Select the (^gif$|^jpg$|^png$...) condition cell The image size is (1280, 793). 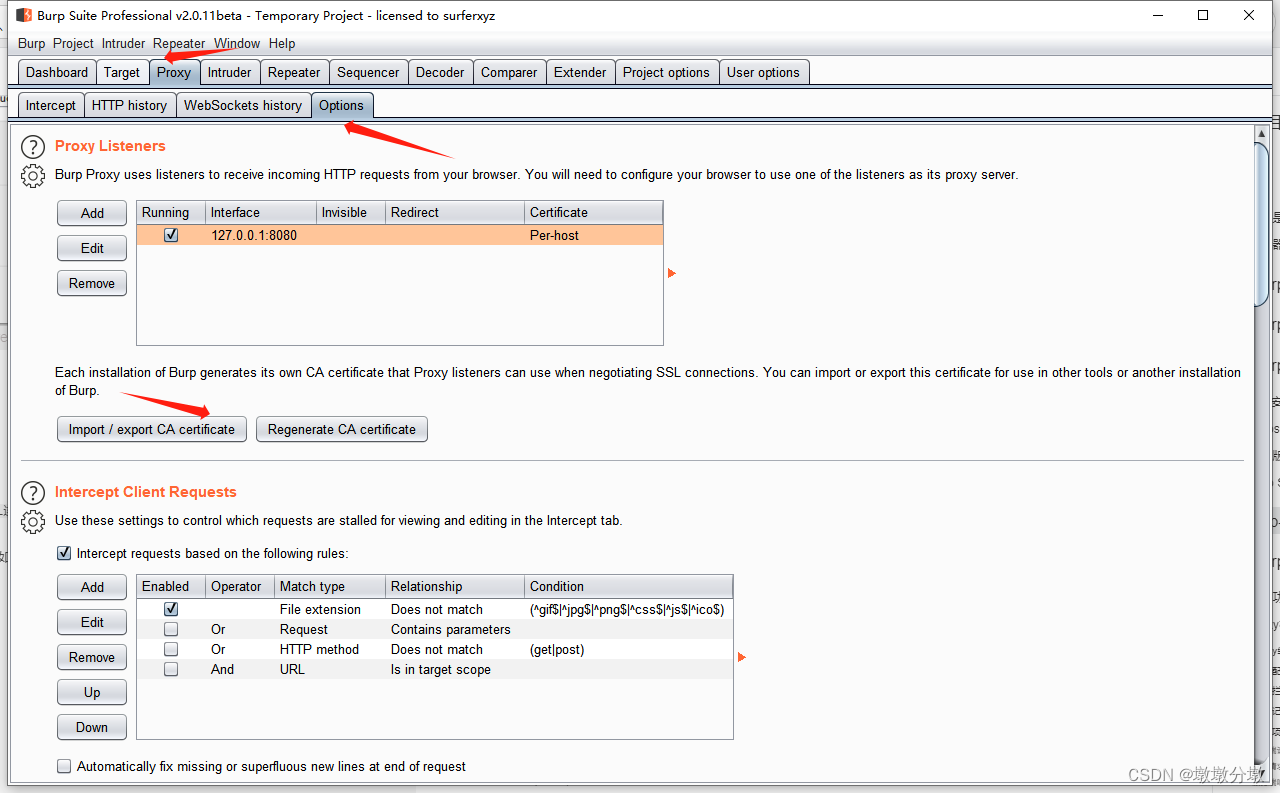click(629, 609)
